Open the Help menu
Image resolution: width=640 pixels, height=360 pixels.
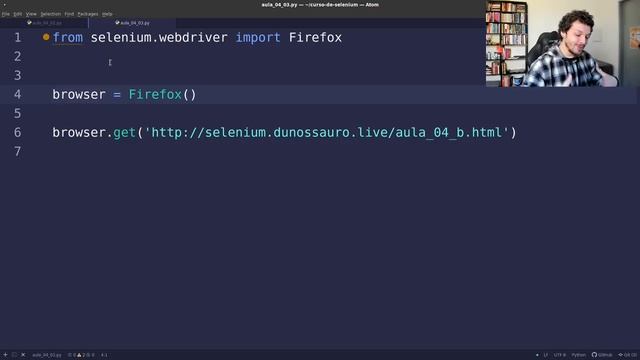107,14
